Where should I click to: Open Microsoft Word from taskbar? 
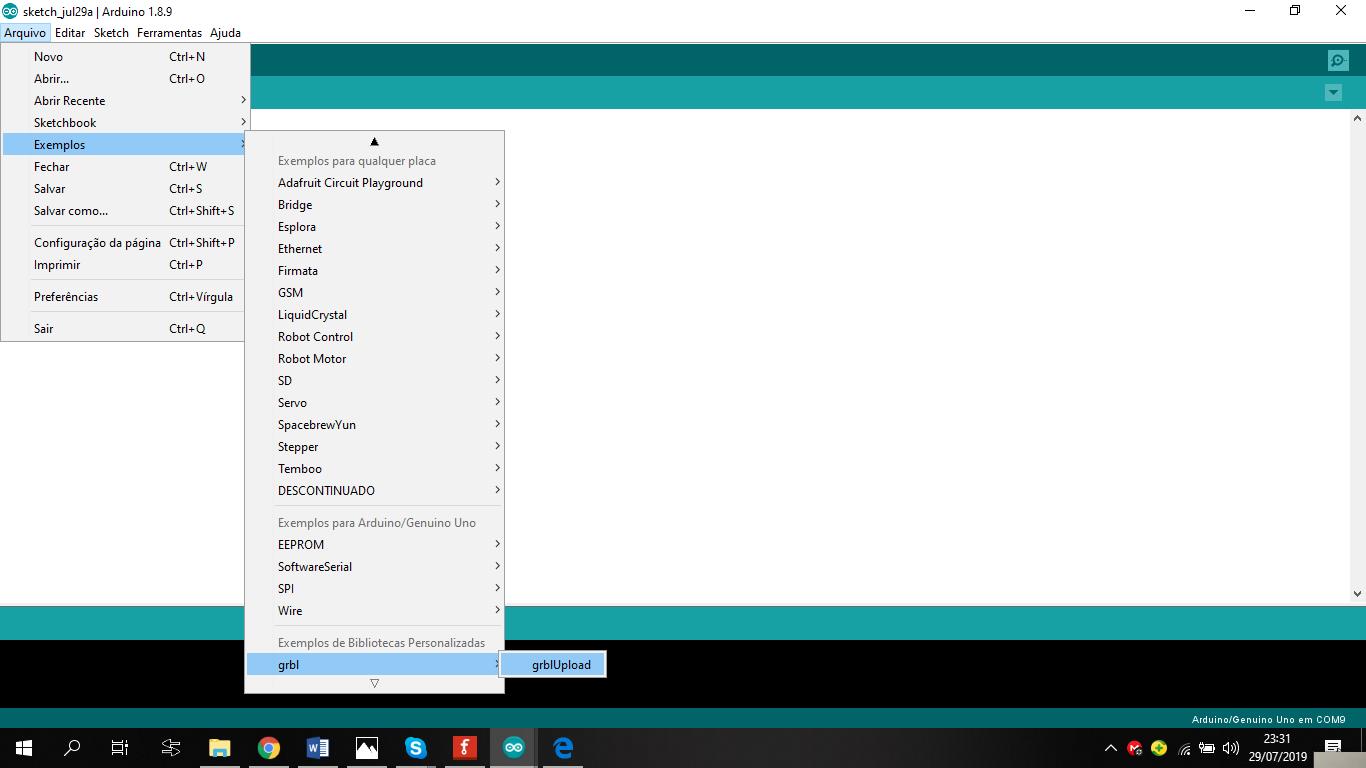[317, 747]
